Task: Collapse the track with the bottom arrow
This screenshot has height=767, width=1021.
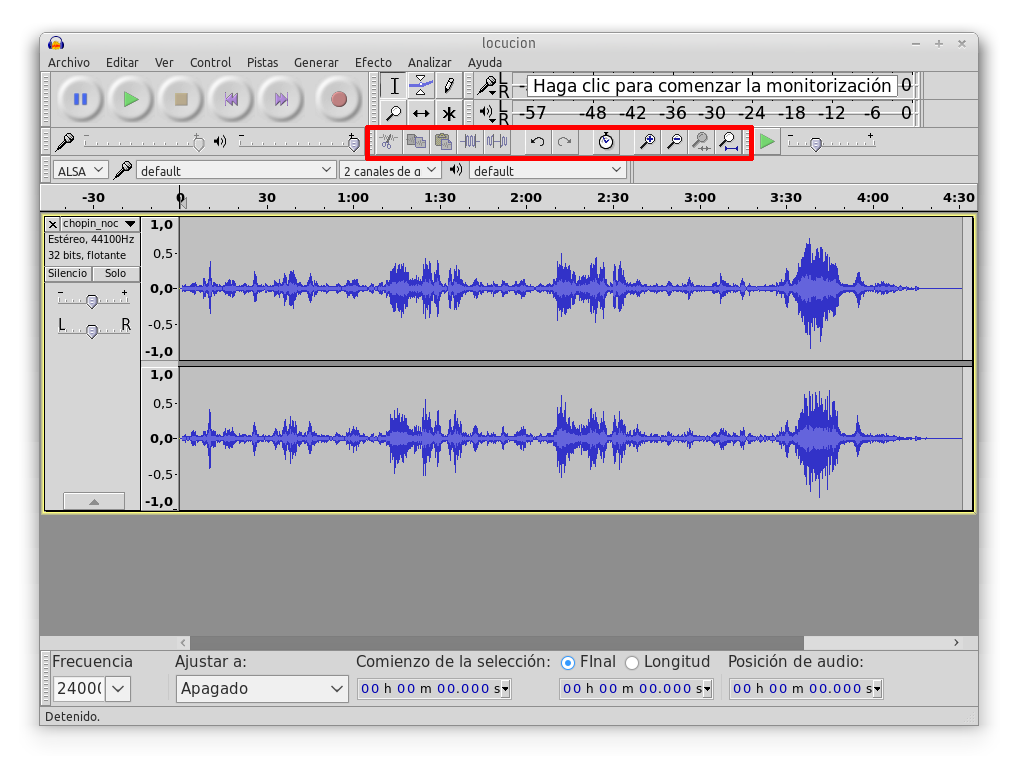Action: click(94, 501)
